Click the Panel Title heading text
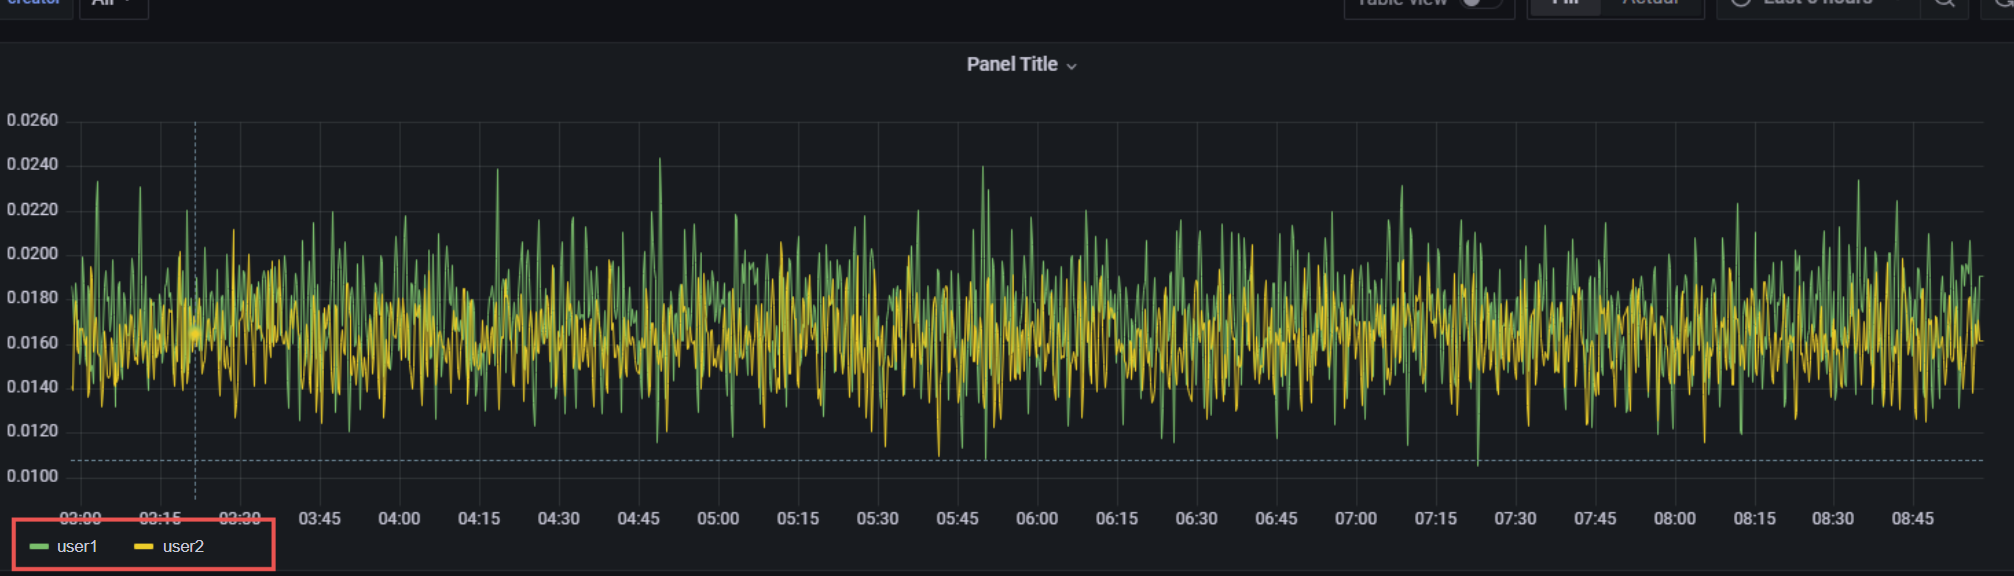 [1011, 65]
